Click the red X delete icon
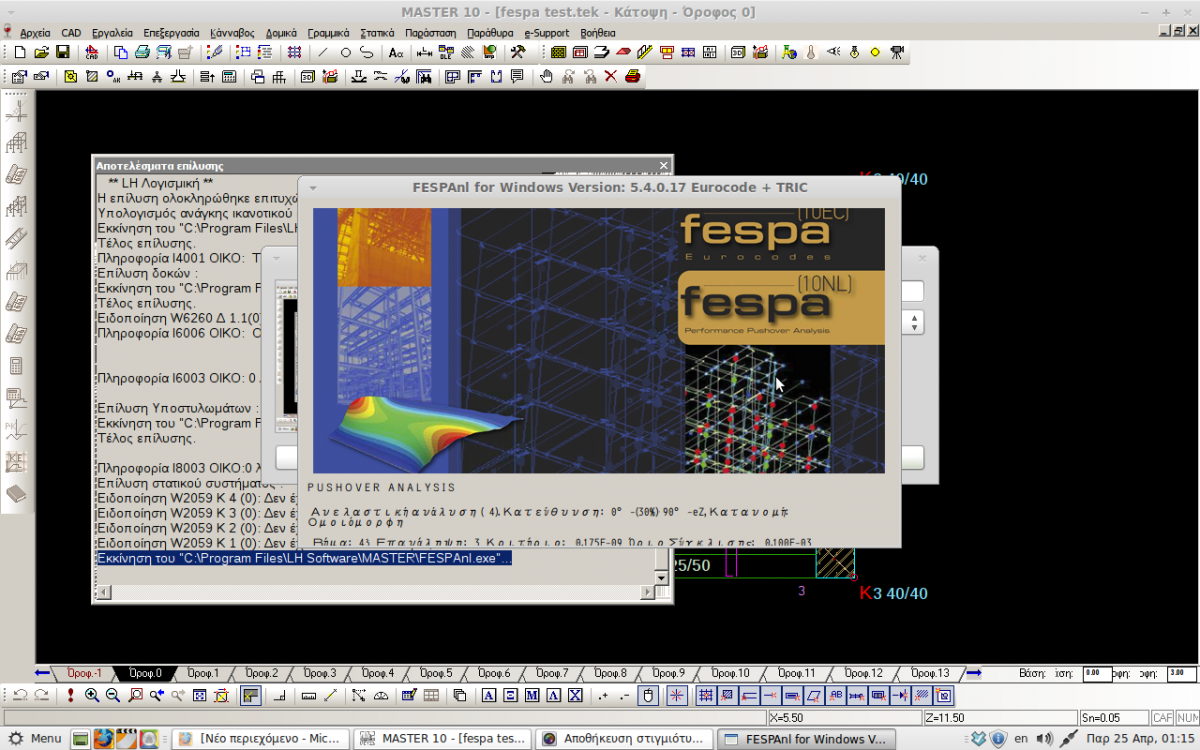The width and height of the screenshot is (1200, 750). point(611,76)
